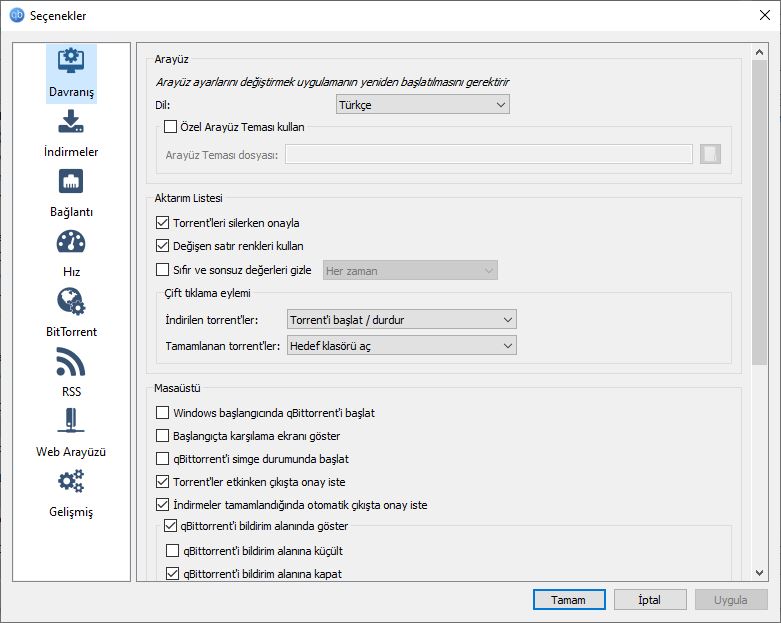
Task: Click the İptal button
Action: tap(650, 600)
